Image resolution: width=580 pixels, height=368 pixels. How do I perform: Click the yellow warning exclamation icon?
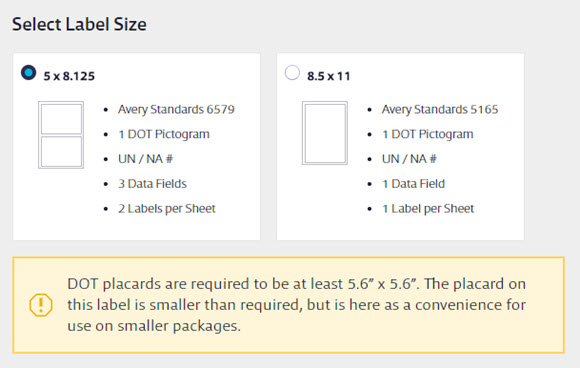click(41, 305)
